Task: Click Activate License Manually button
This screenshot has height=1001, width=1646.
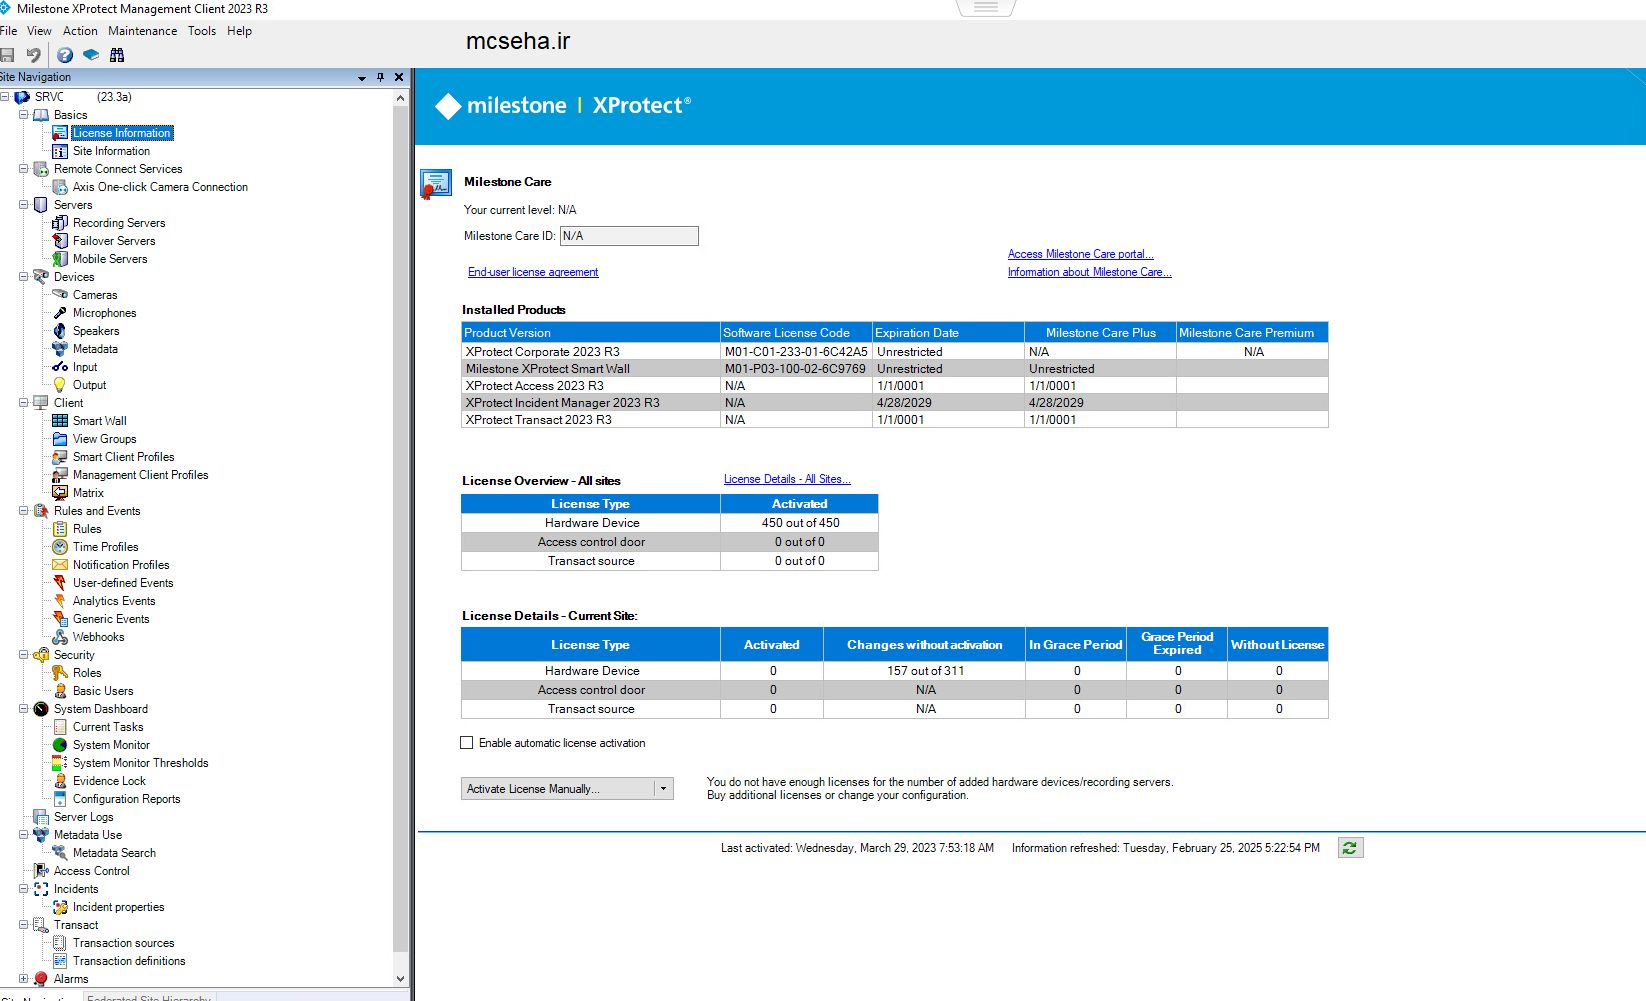Action: 557,789
